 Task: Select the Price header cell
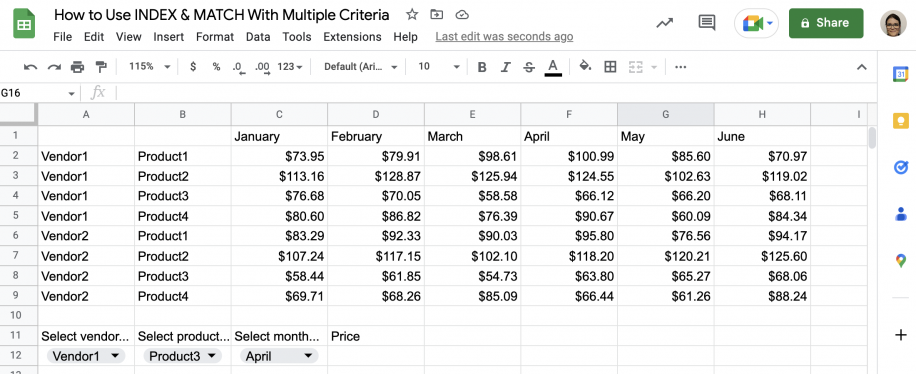(x=376, y=336)
